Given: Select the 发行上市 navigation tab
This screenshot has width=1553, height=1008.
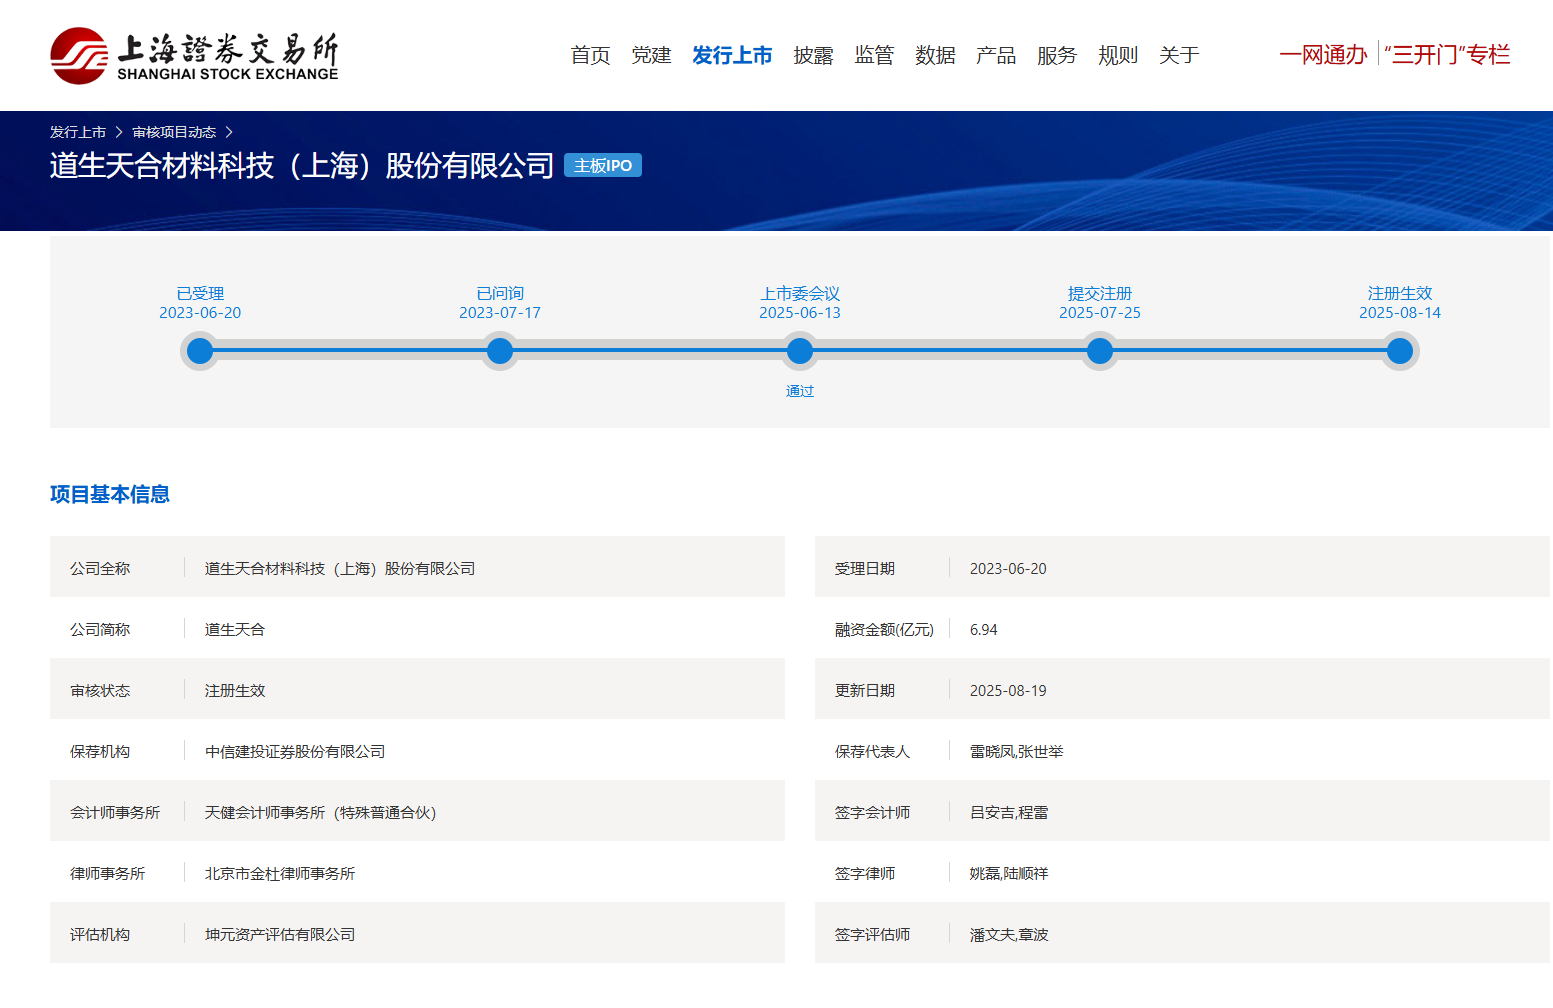Looking at the screenshot, I should tap(732, 55).
